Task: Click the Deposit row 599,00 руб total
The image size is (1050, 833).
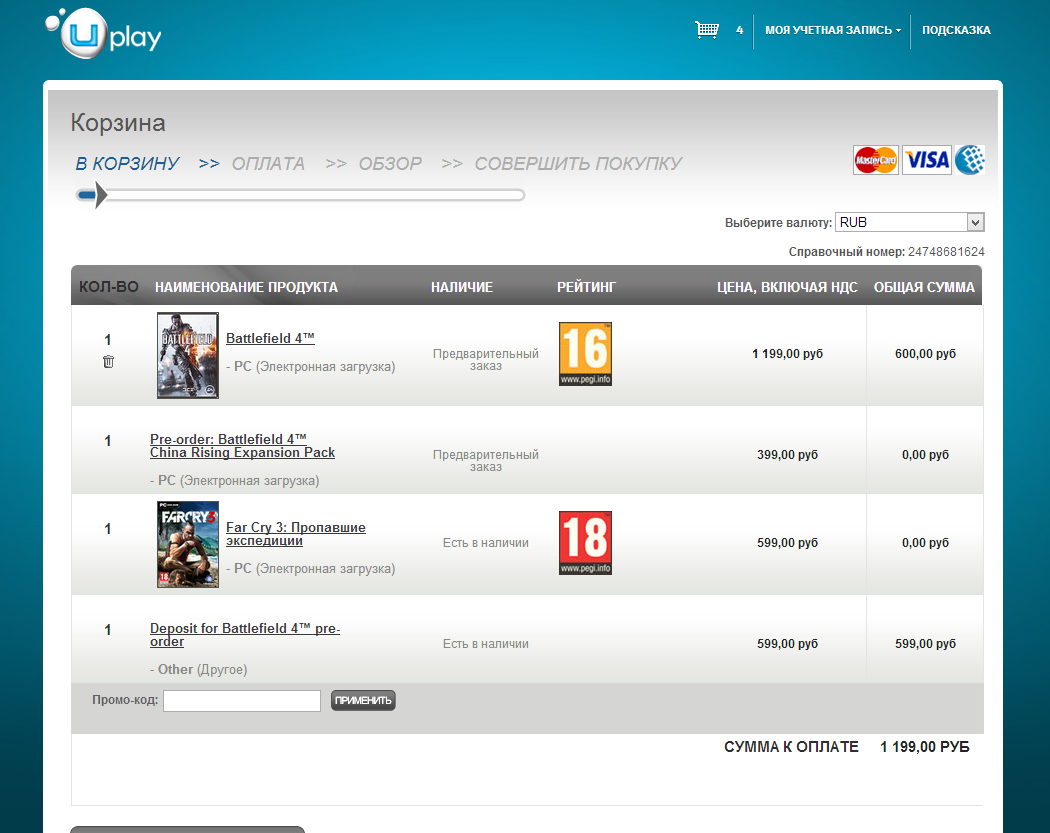Action: click(x=925, y=643)
